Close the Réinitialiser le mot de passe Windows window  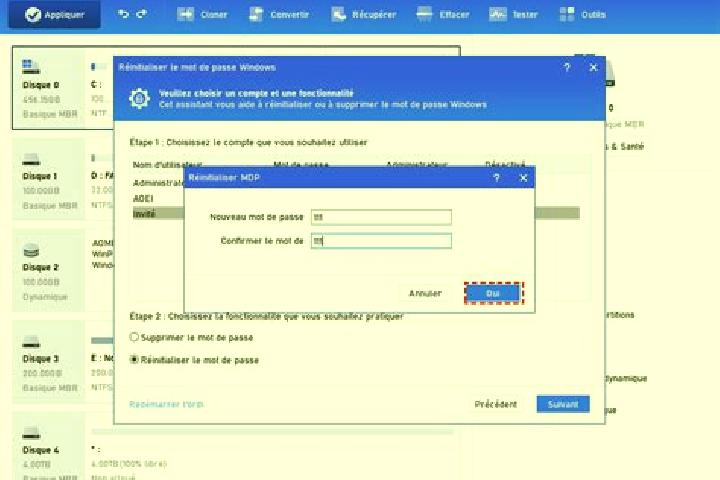pyautogui.click(x=593, y=68)
